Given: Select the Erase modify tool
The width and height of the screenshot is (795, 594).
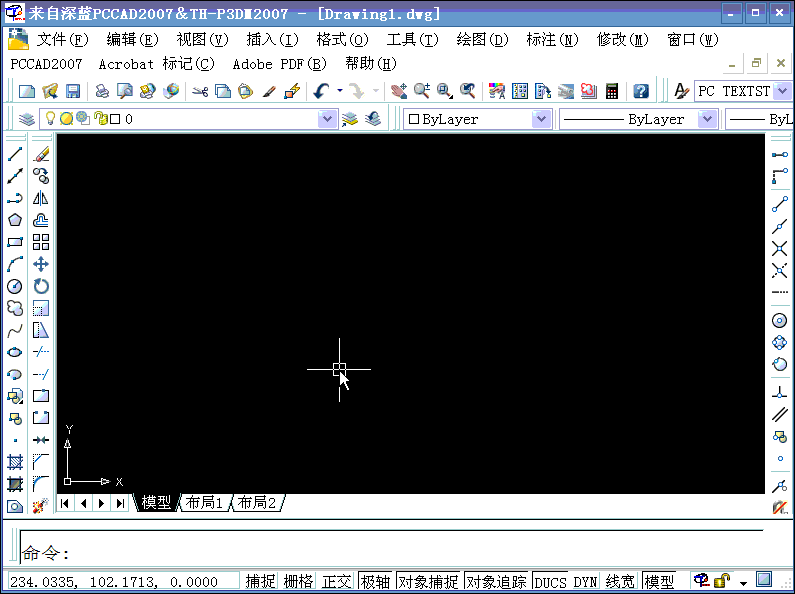Looking at the screenshot, I should 41,154.
